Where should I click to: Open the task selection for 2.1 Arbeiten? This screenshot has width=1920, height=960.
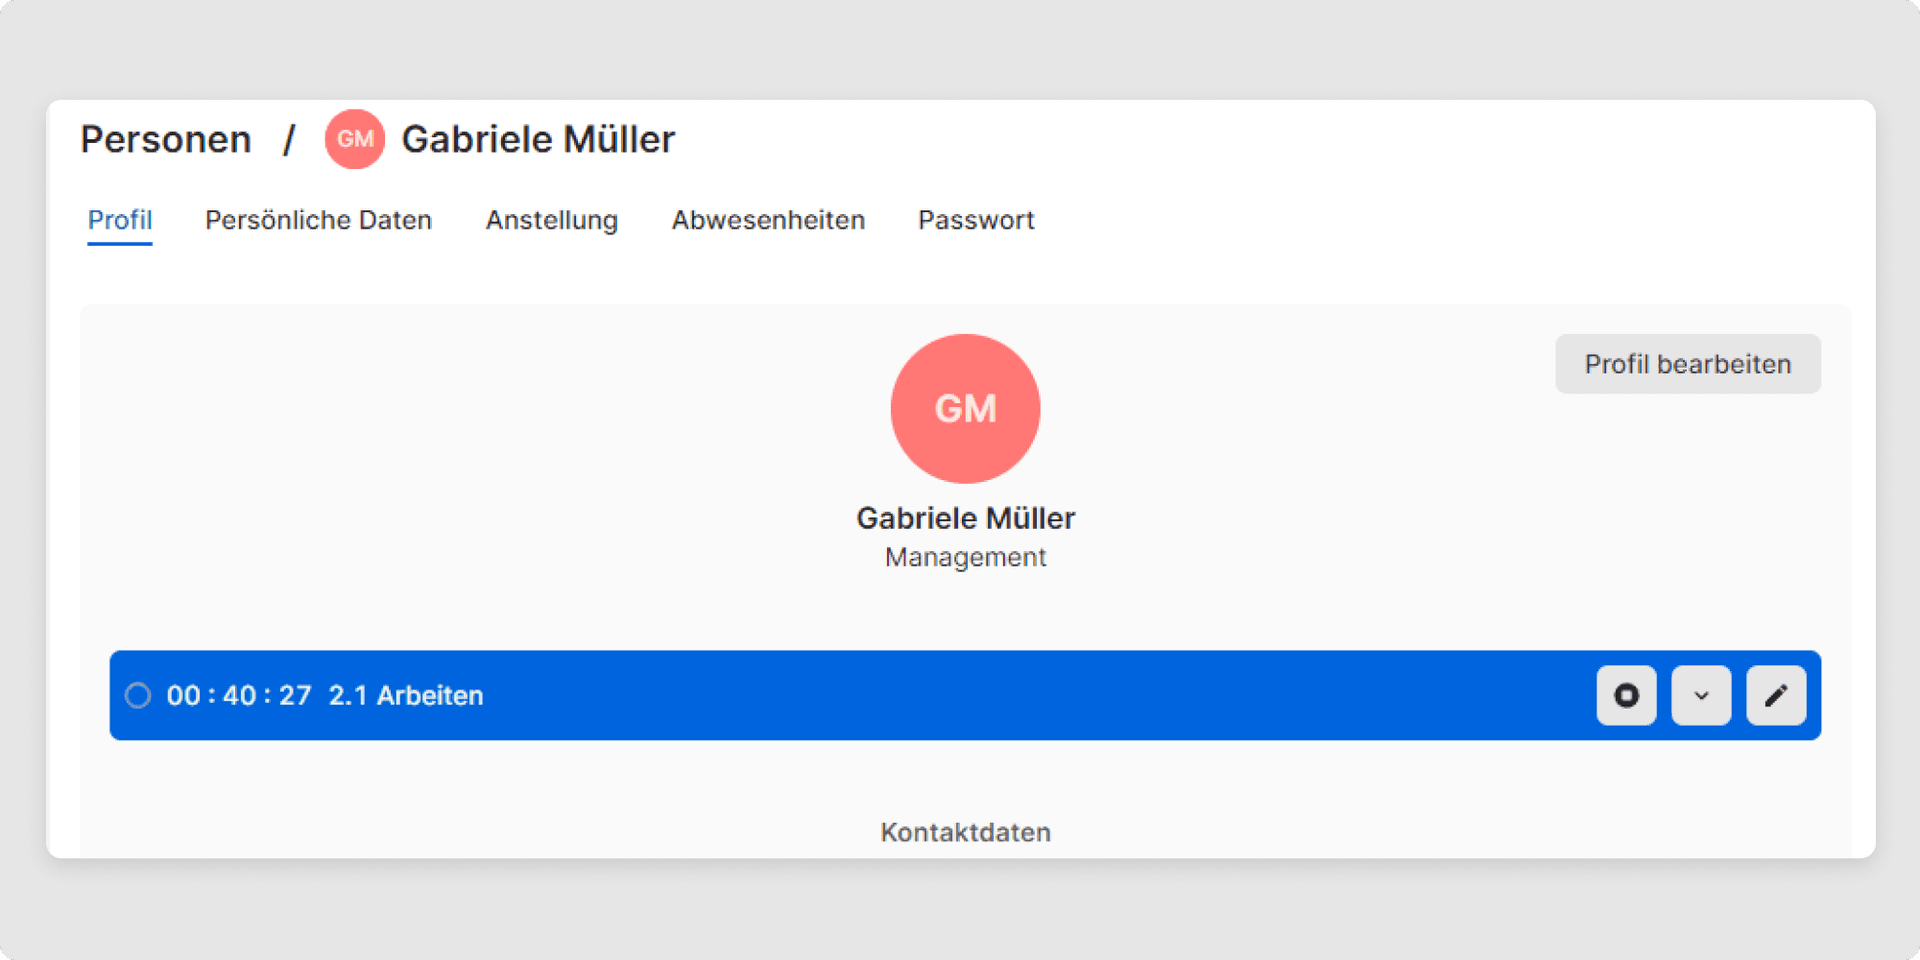click(x=405, y=695)
